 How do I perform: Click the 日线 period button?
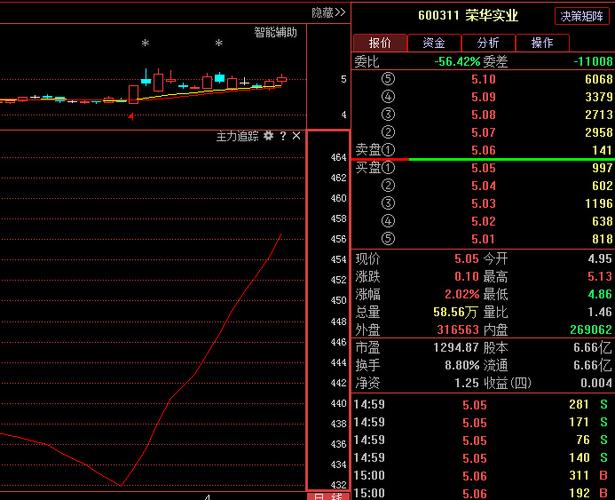tap(328, 496)
